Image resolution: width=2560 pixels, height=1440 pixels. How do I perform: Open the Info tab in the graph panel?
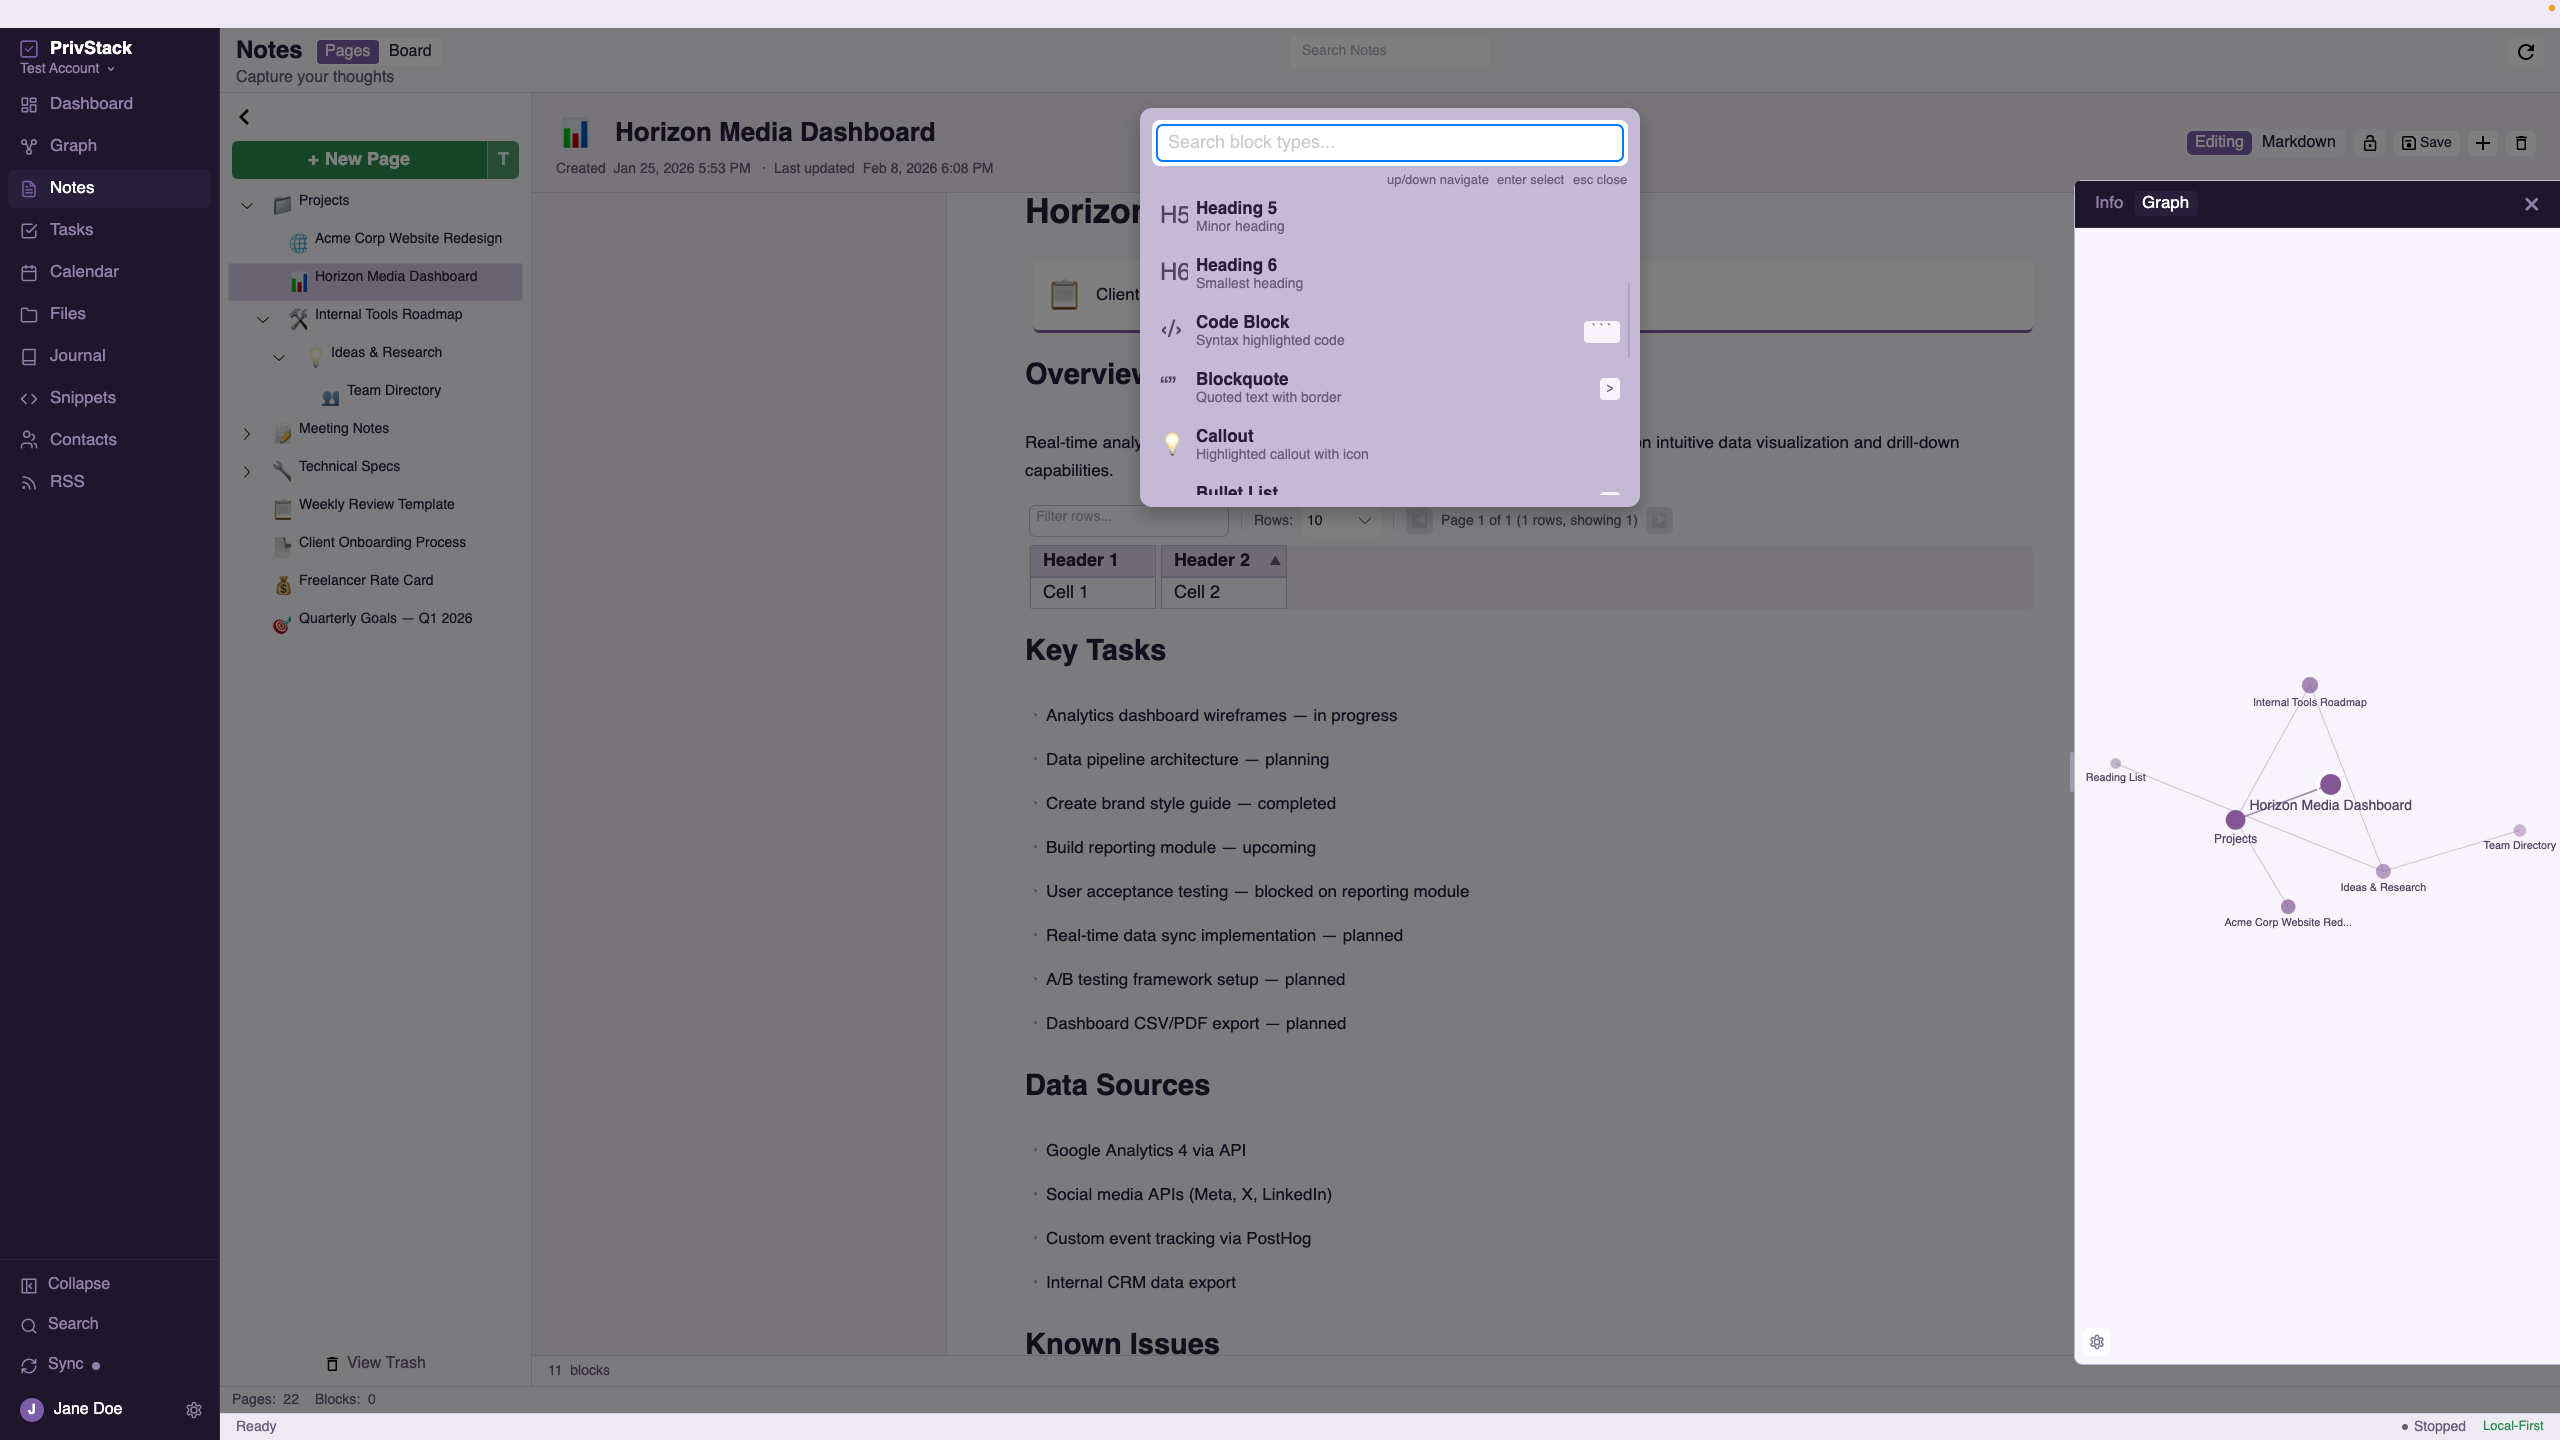coord(2108,202)
